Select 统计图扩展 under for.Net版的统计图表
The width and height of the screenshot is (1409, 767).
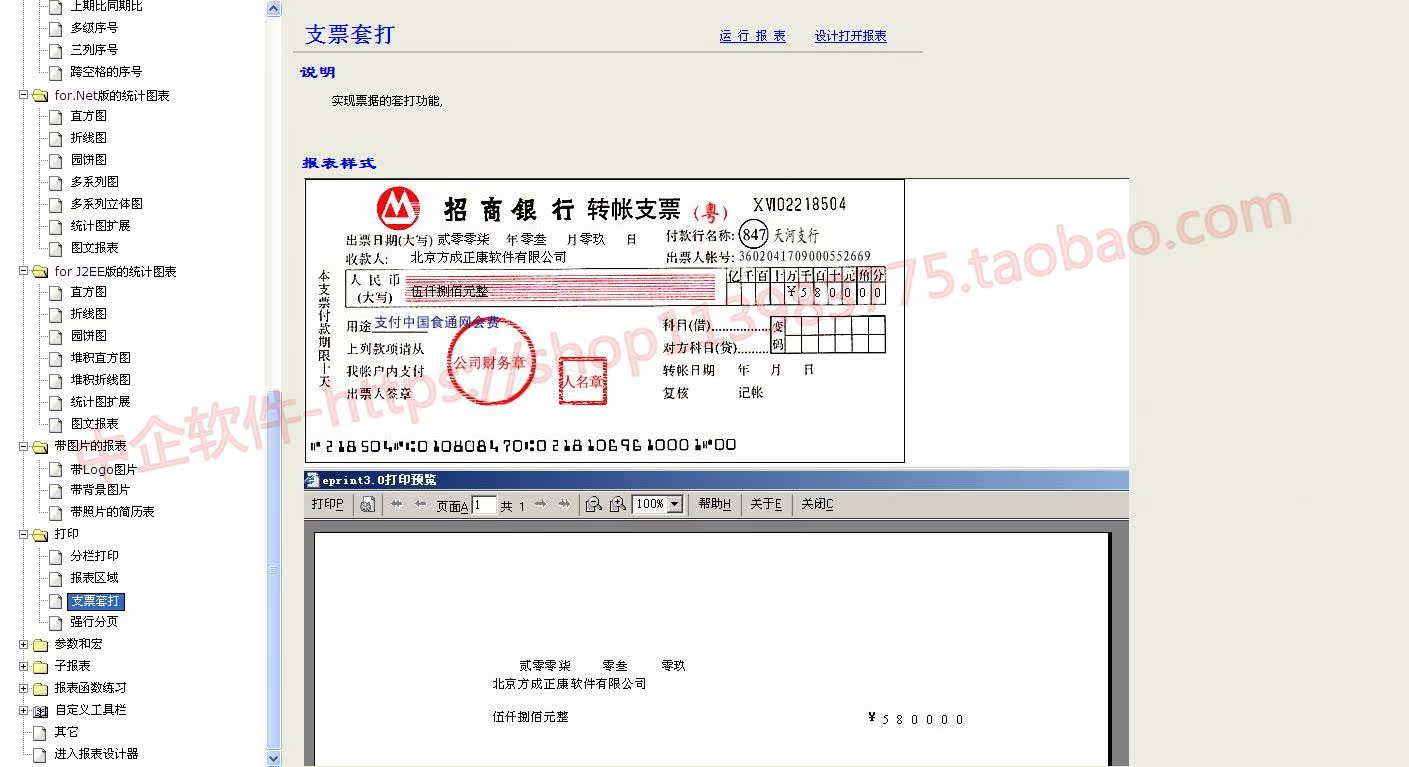[100, 226]
